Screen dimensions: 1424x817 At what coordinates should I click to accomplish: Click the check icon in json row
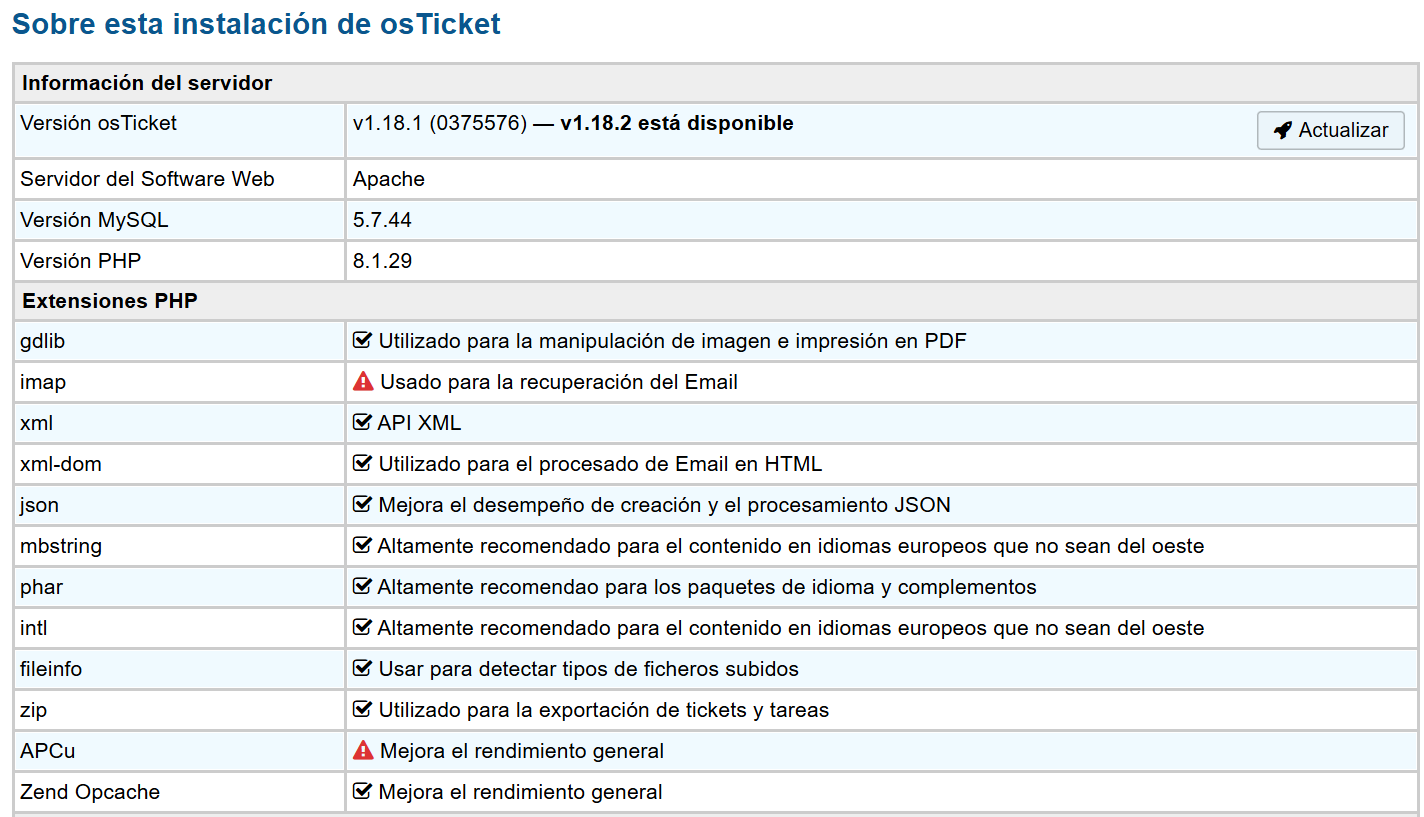click(x=363, y=505)
